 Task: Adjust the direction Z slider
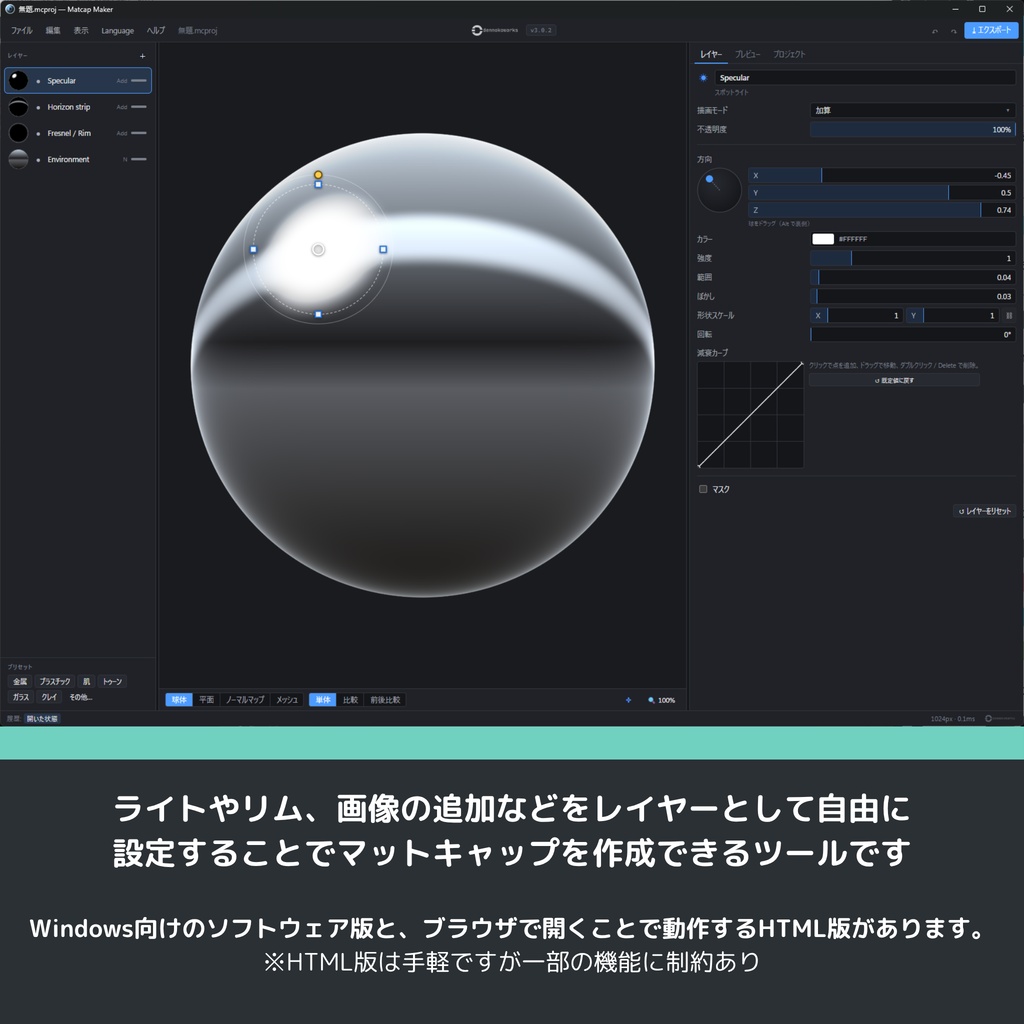tap(882, 210)
